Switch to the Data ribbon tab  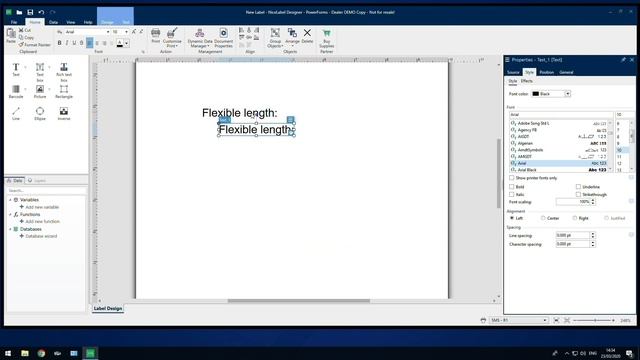pyautogui.click(x=53, y=22)
